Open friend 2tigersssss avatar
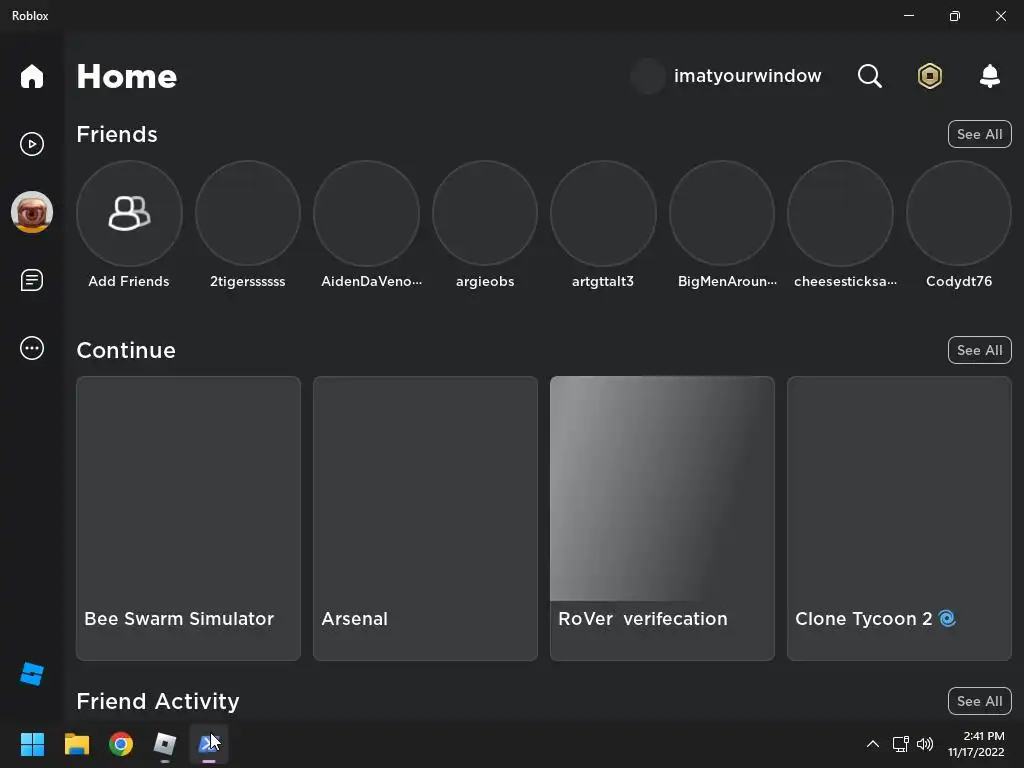 click(x=248, y=213)
